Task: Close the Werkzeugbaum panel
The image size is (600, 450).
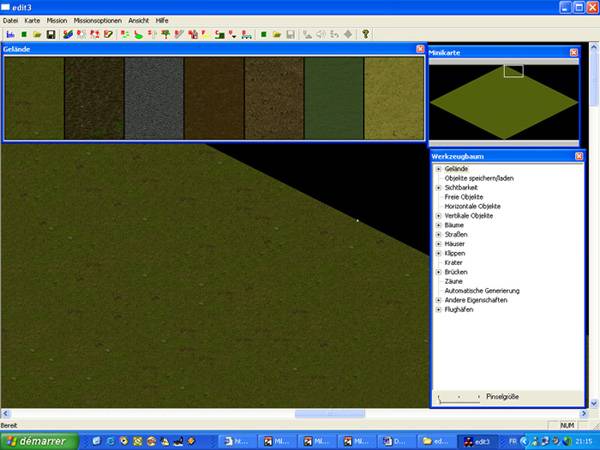Action: pyautogui.click(x=579, y=156)
